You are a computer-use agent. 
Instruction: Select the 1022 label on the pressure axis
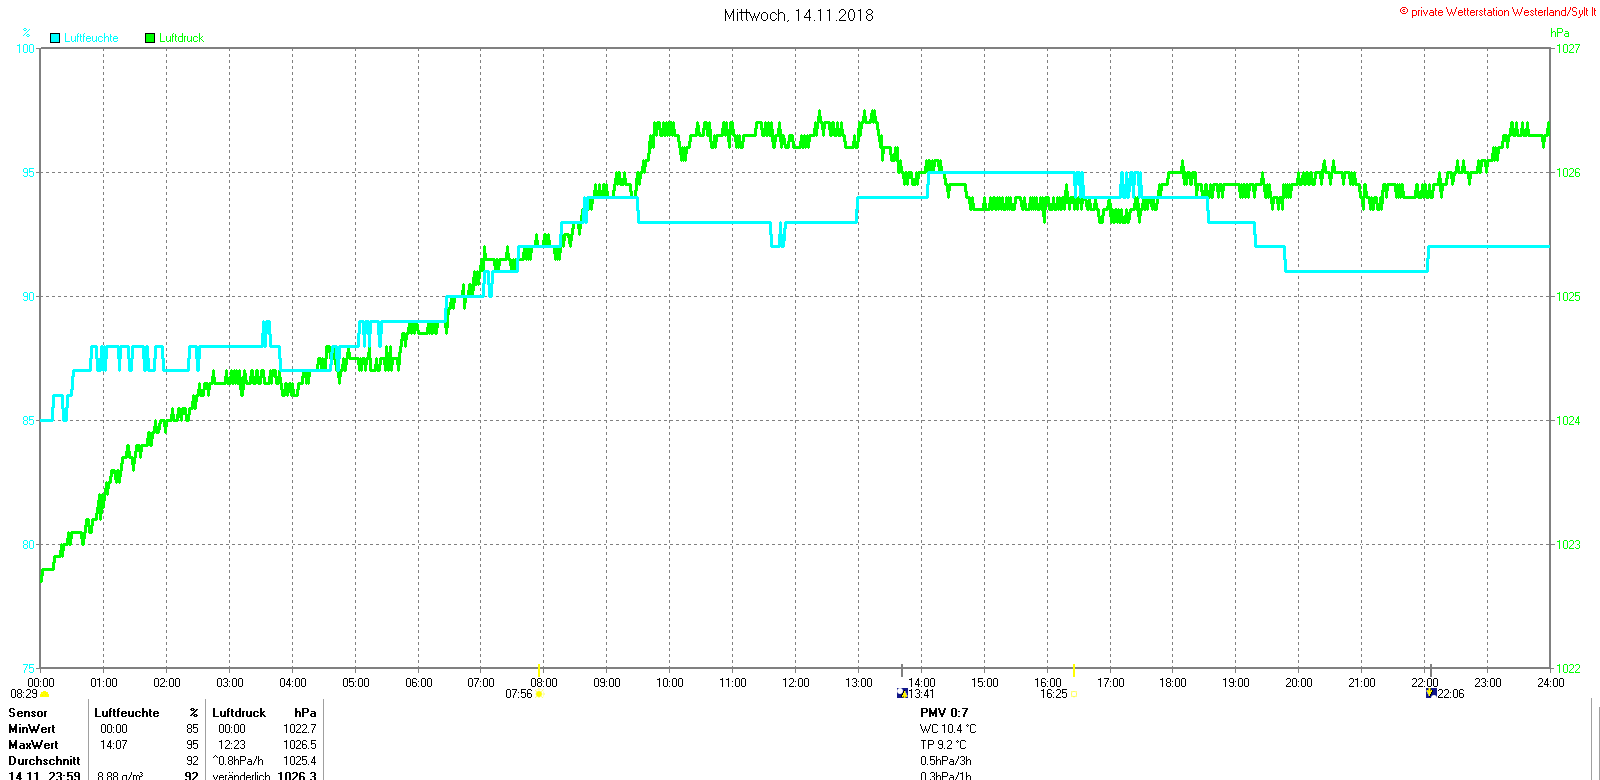[1568, 669]
